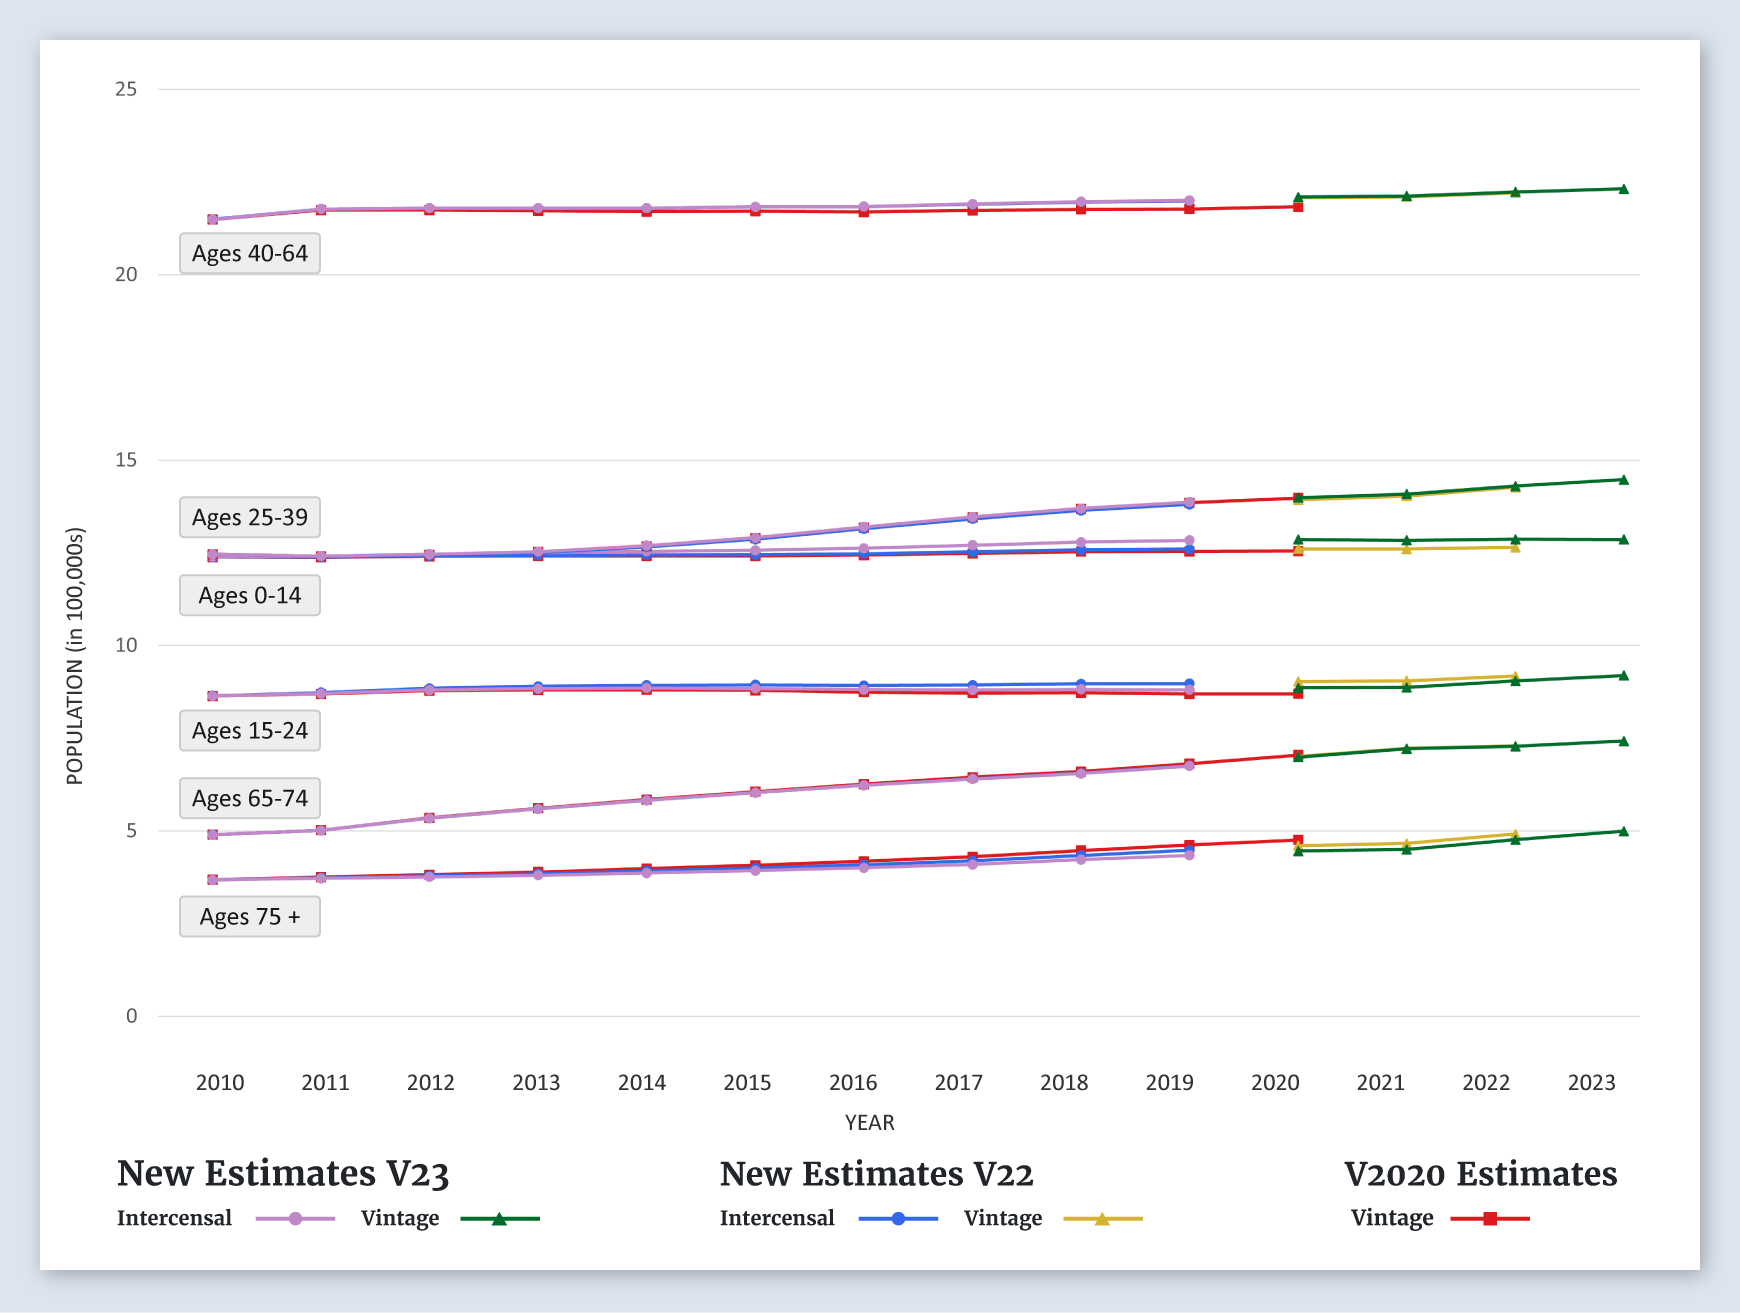Toggle the Vintage label under New Estimates V22
The width and height of the screenshot is (1740, 1313).
(1002, 1218)
